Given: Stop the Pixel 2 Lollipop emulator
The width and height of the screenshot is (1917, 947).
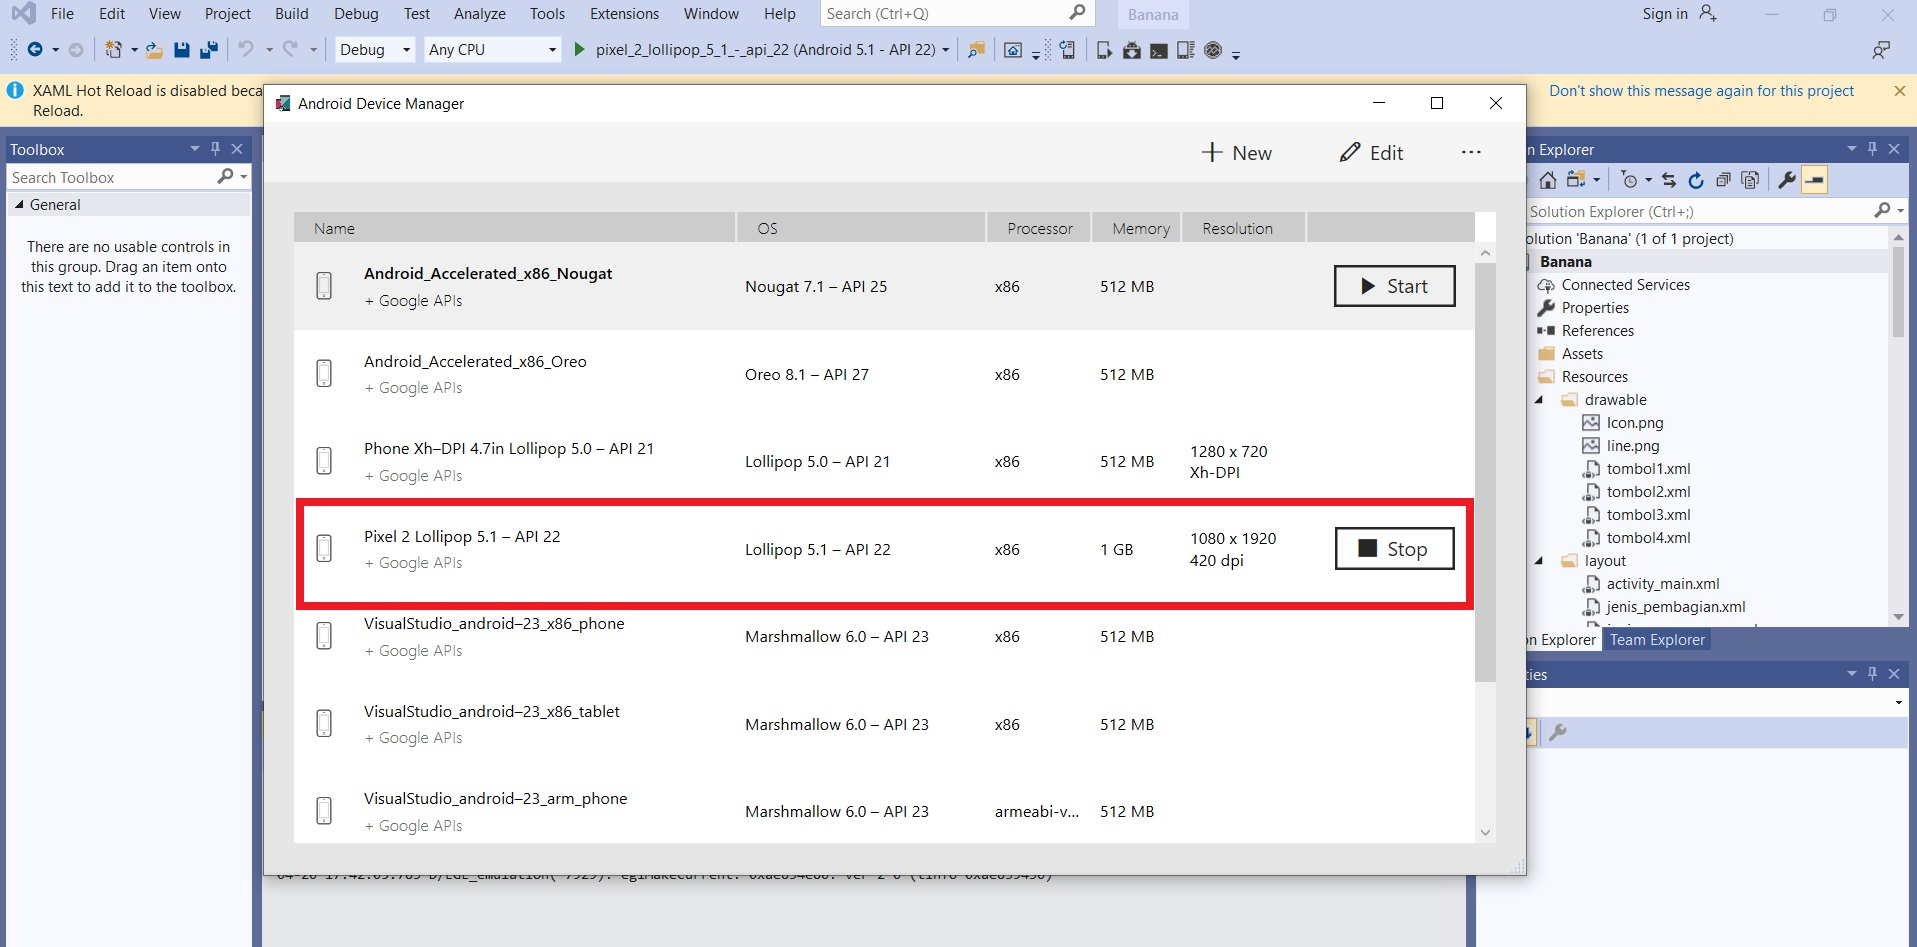Looking at the screenshot, I should click(x=1394, y=549).
